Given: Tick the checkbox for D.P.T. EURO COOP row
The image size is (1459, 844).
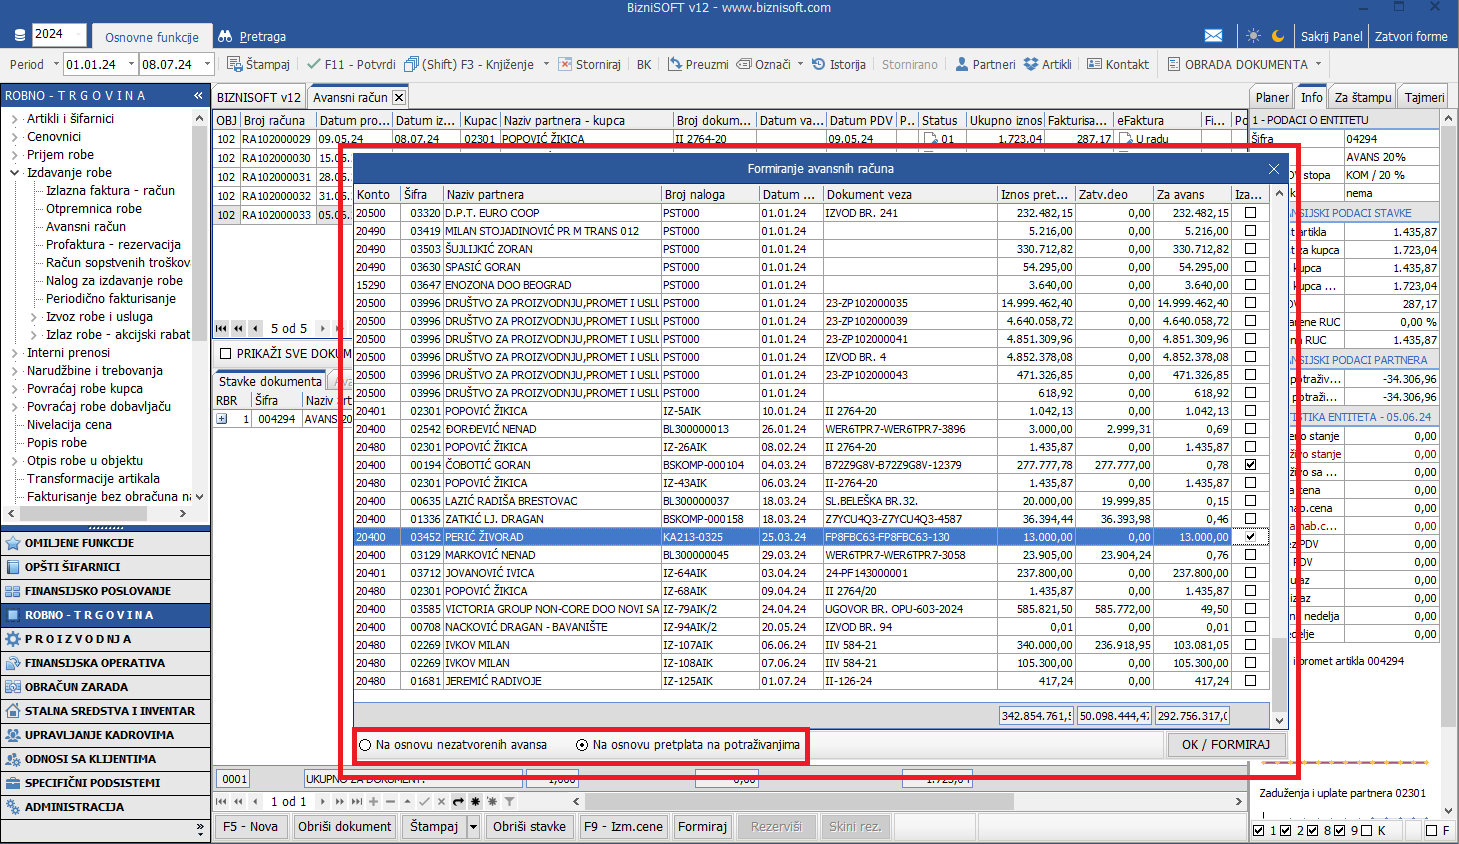Looking at the screenshot, I should click(x=1250, y=213).
